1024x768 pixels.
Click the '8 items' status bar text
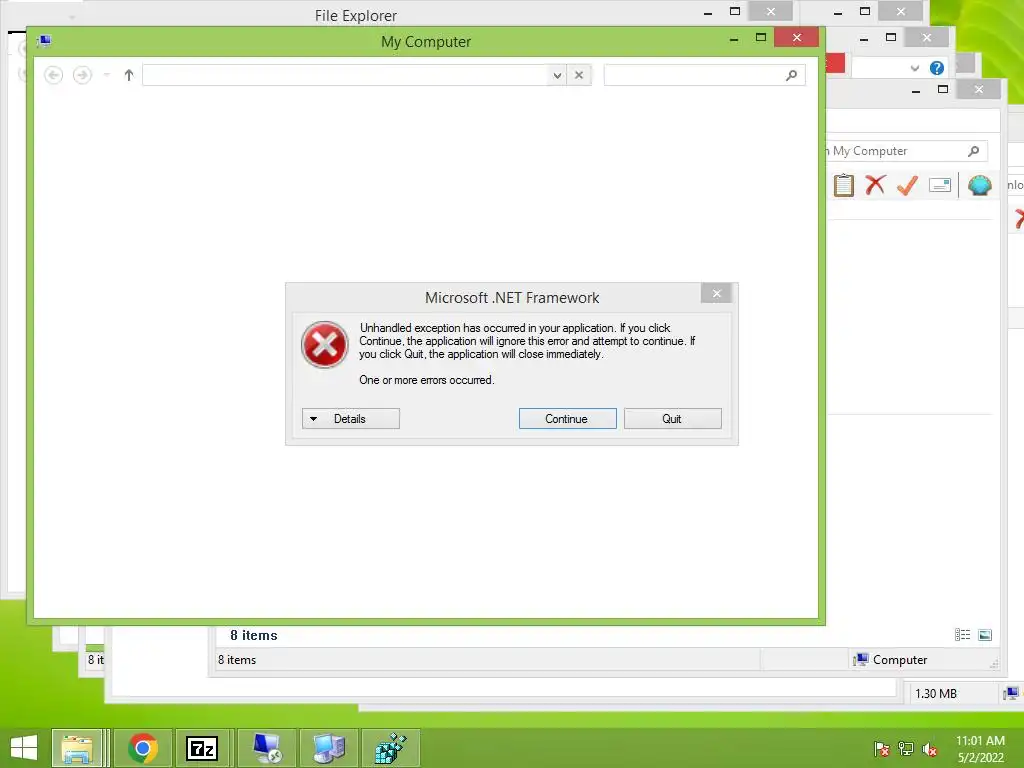237,660
